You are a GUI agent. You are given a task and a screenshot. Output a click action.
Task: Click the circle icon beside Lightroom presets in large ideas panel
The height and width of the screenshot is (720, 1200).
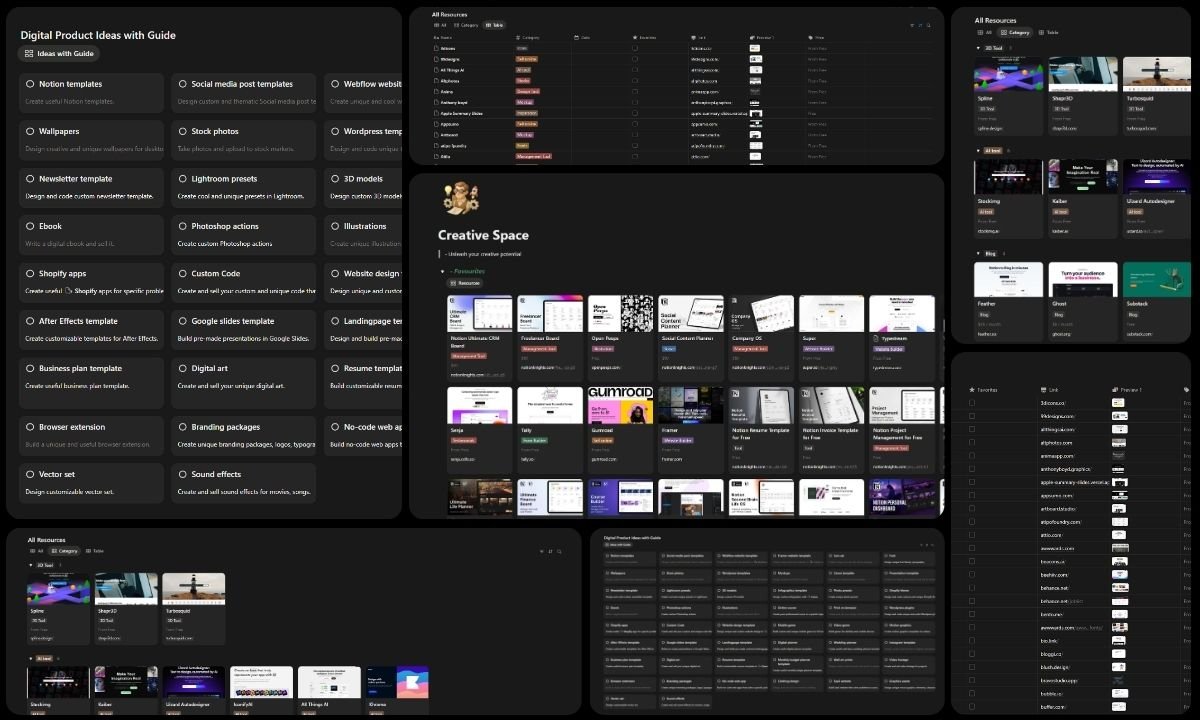click(182, 179)
